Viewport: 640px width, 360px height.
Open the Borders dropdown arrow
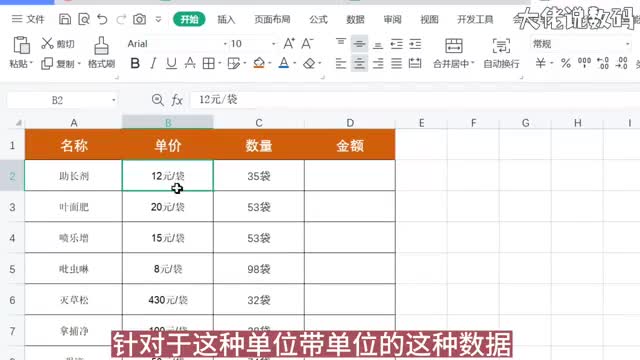coord(220,63)
